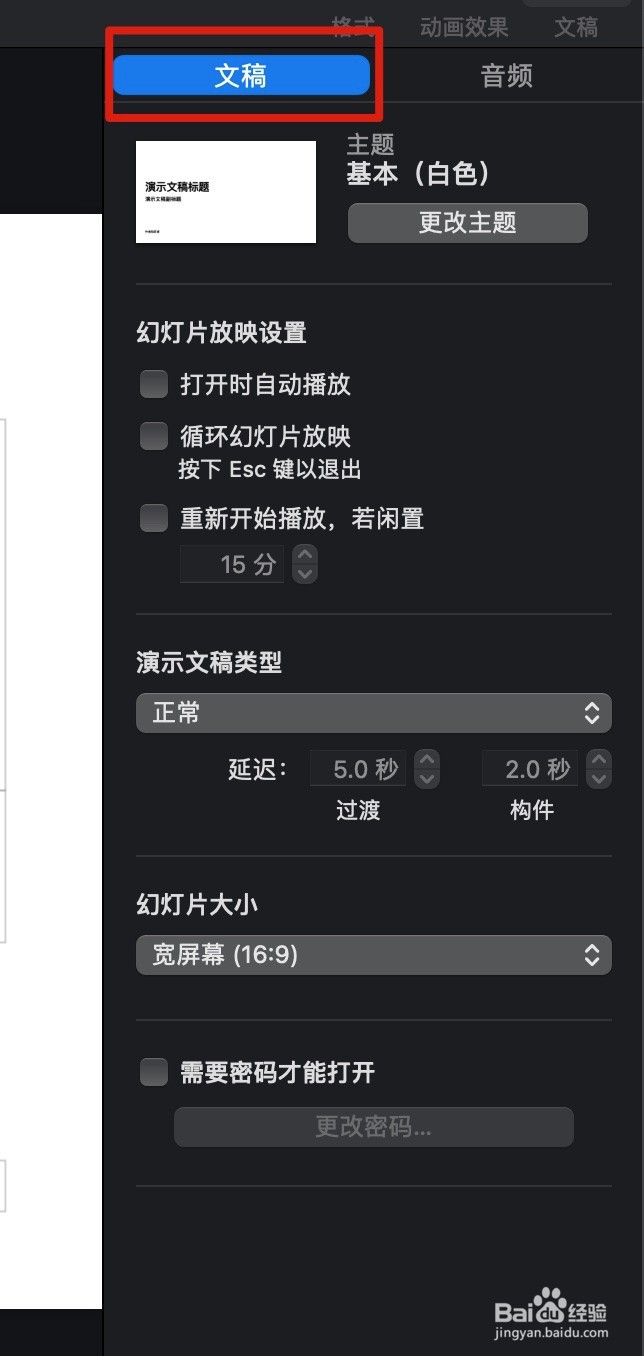
Task: Check 重新开始播放，若闲置 option
Action: point(153,518)
